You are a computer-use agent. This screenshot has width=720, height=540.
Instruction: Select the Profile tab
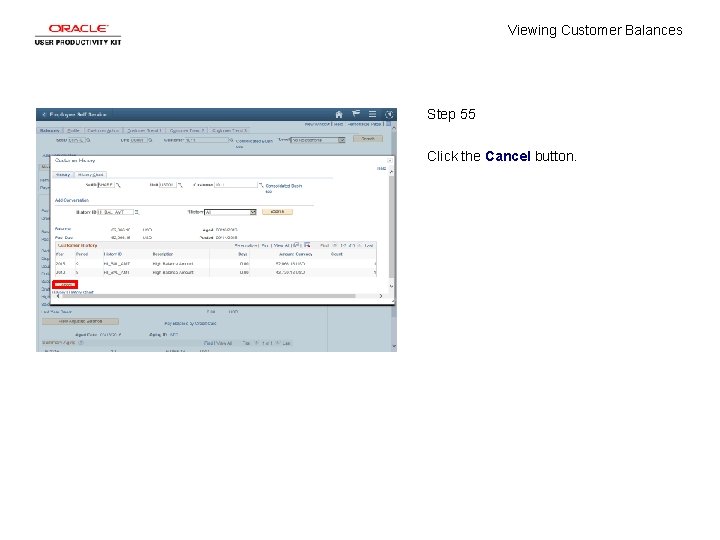point(73,131)
